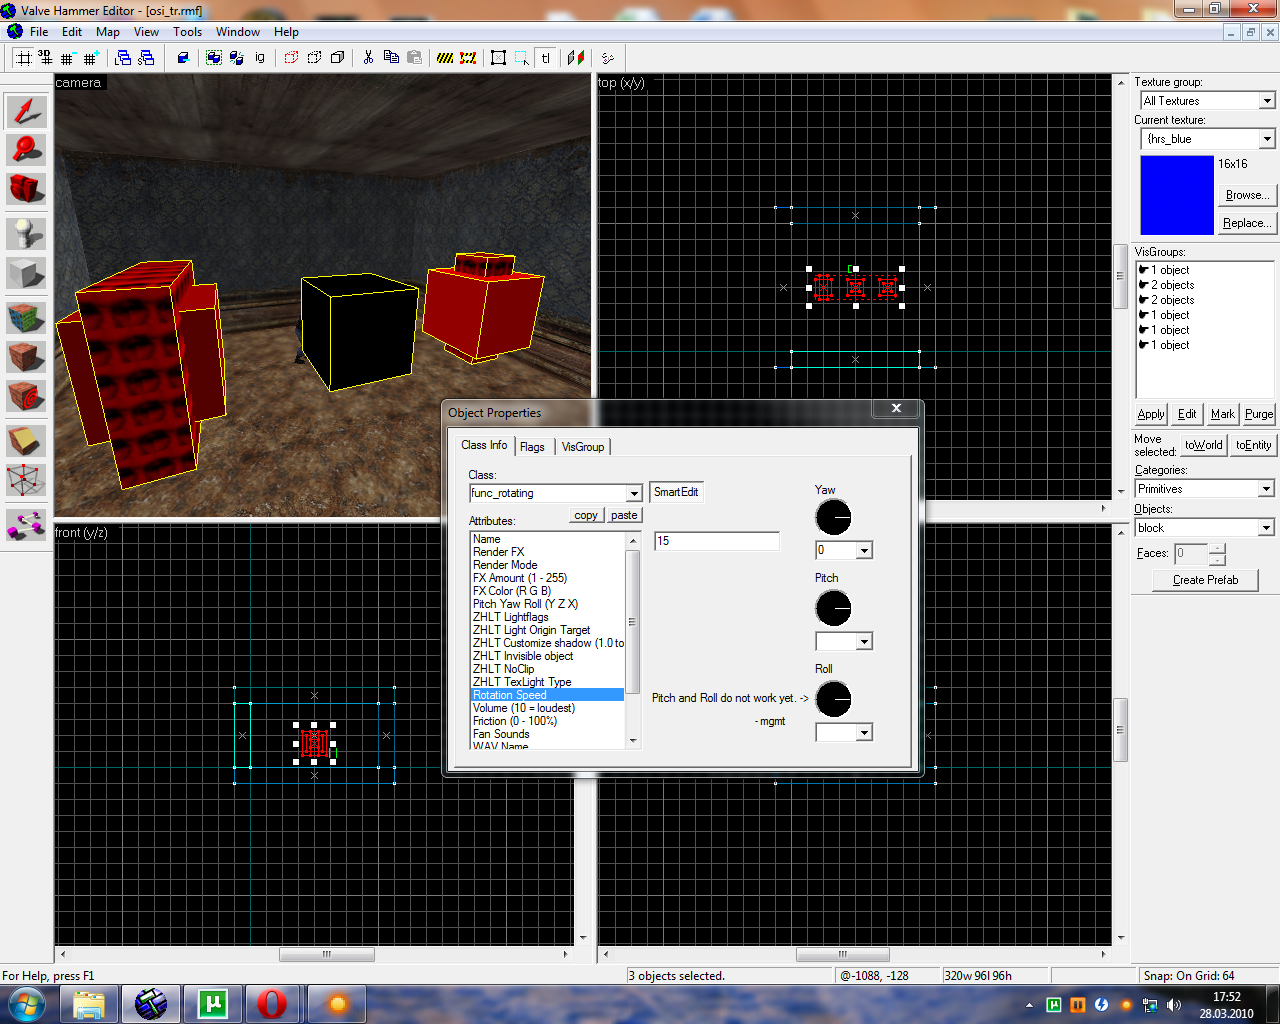Choose the Magnify tool

tap(26, 149)
